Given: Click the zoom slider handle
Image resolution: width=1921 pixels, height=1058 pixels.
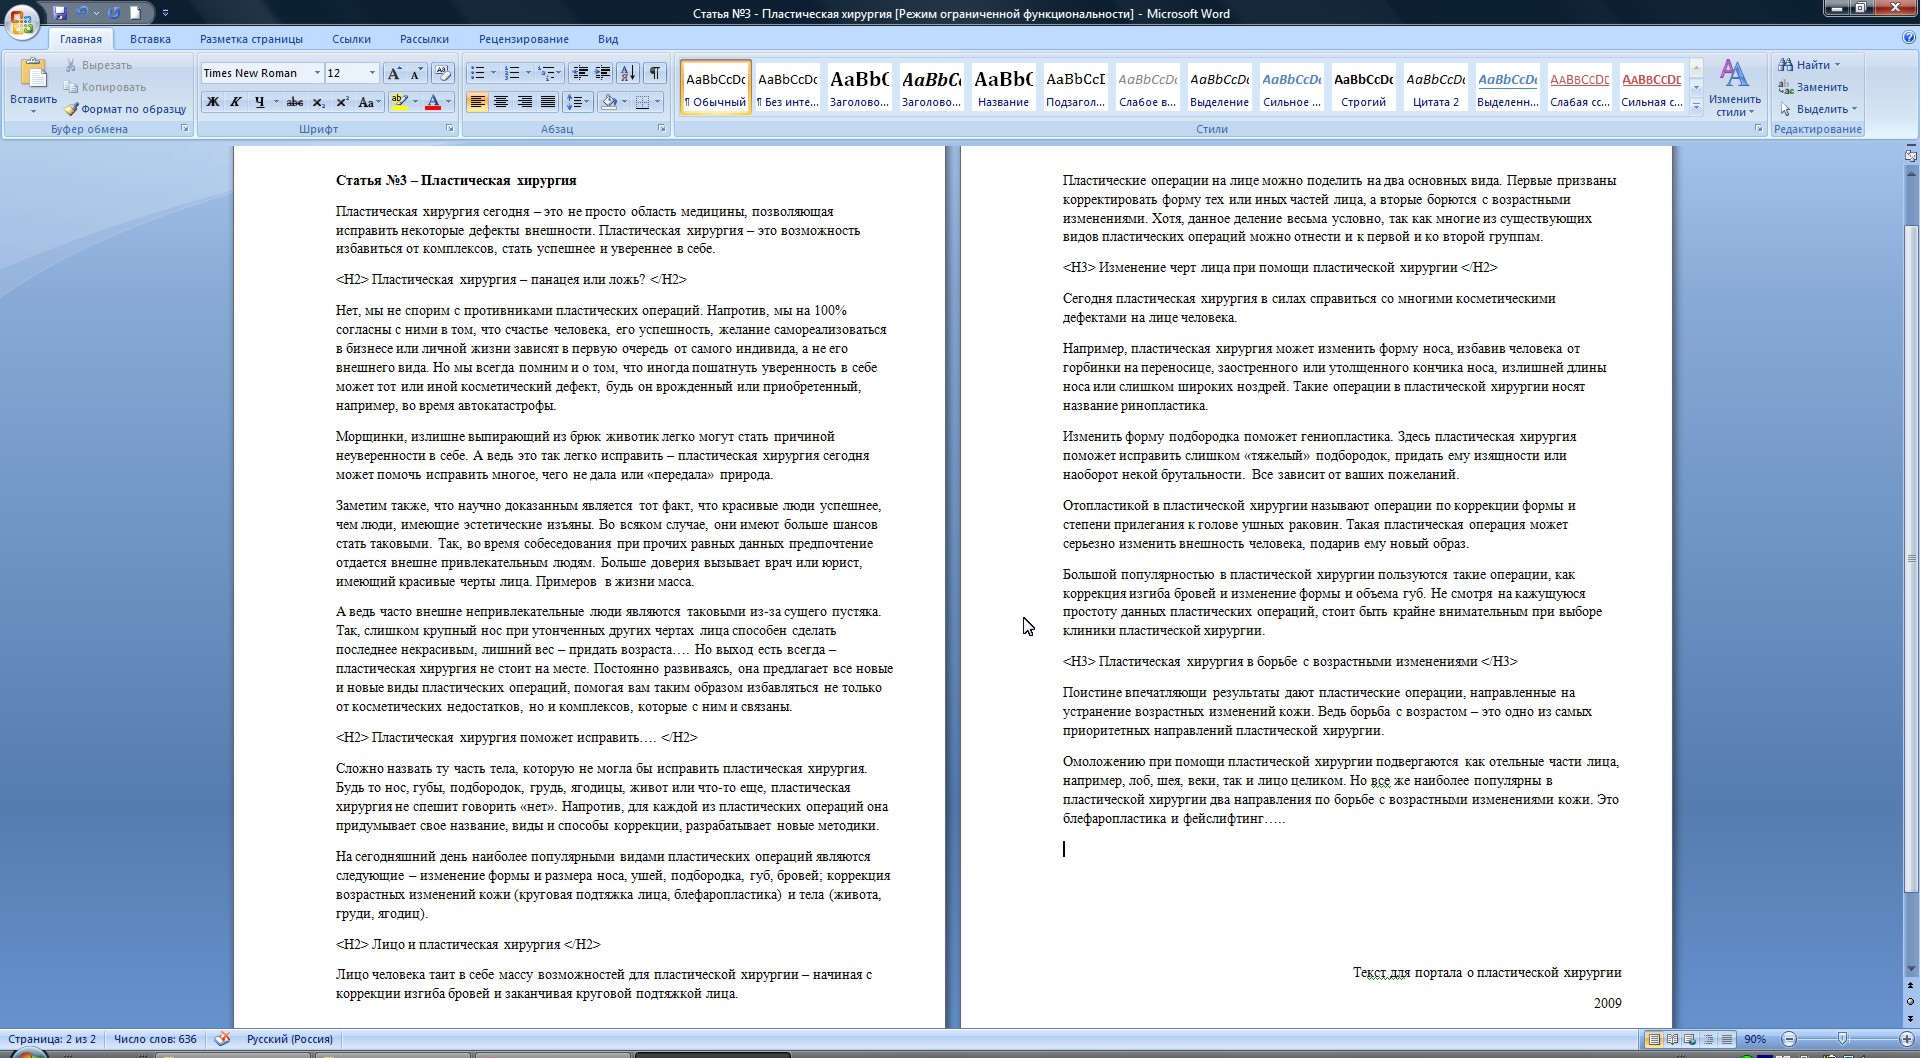Looking at the screenshot, I should [x=1842, y=1039].
